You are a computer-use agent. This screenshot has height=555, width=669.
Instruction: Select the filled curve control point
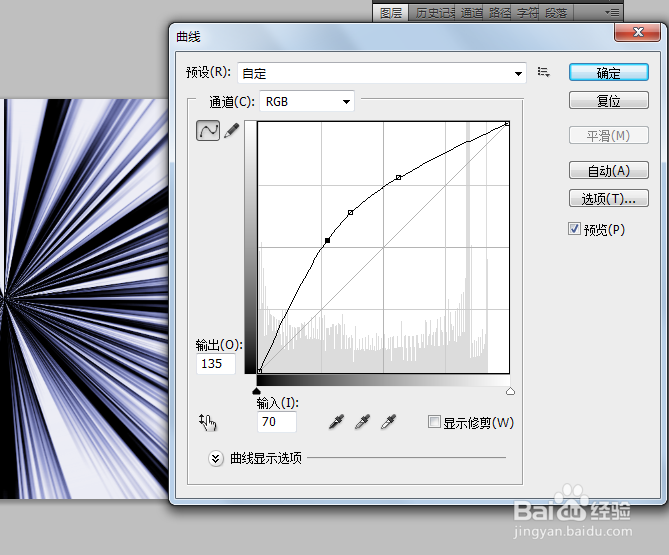tap(327, 241)
